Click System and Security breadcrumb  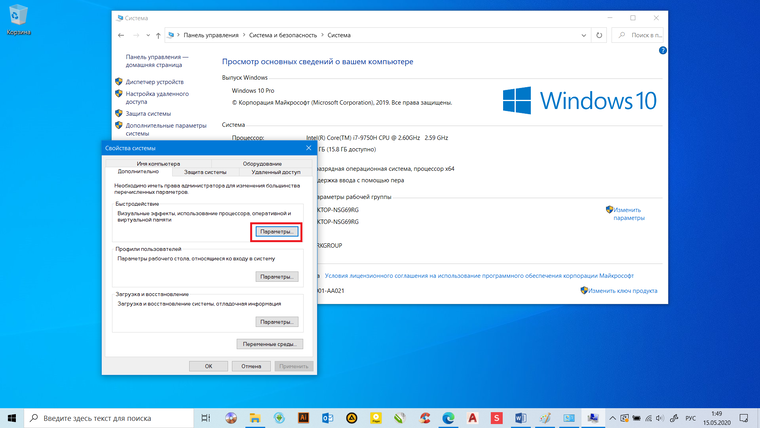click(x=283, y=35)
